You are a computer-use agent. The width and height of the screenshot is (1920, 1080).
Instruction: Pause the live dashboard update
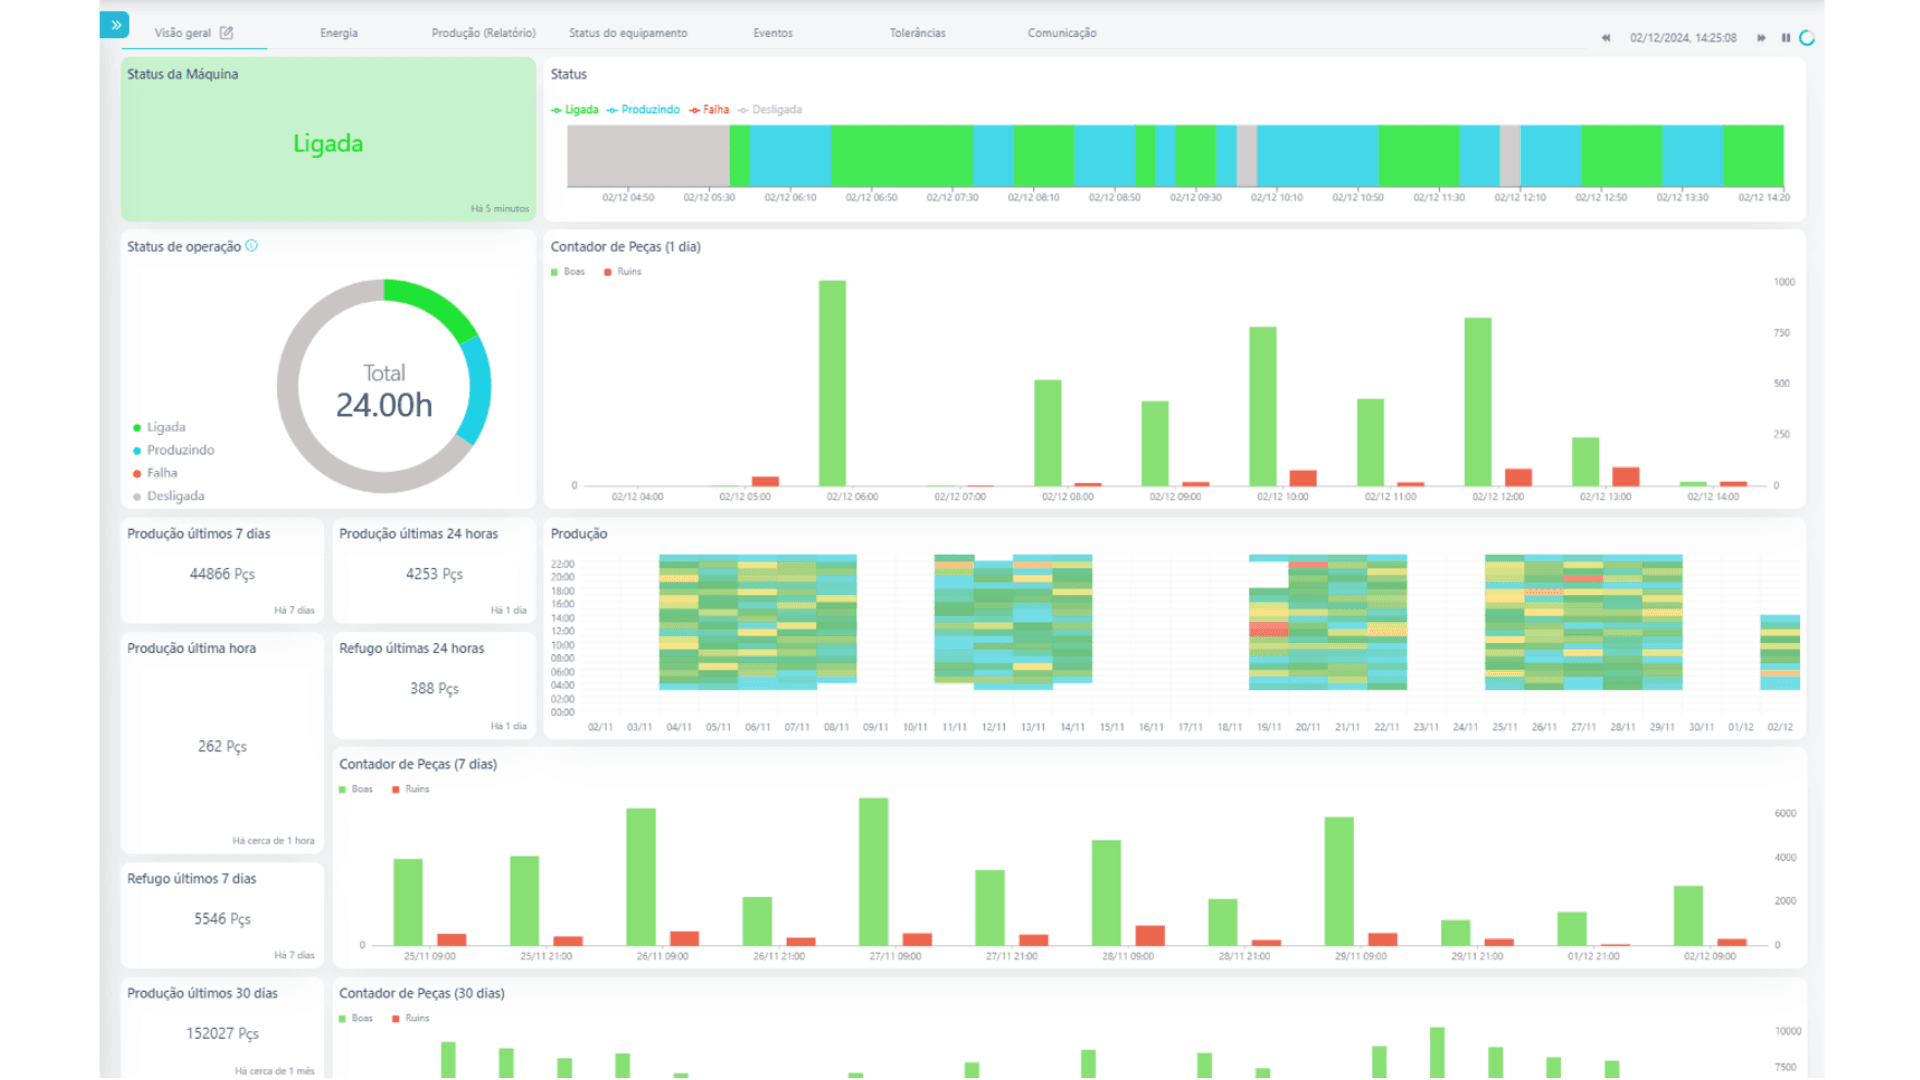tap(1786, 38)
